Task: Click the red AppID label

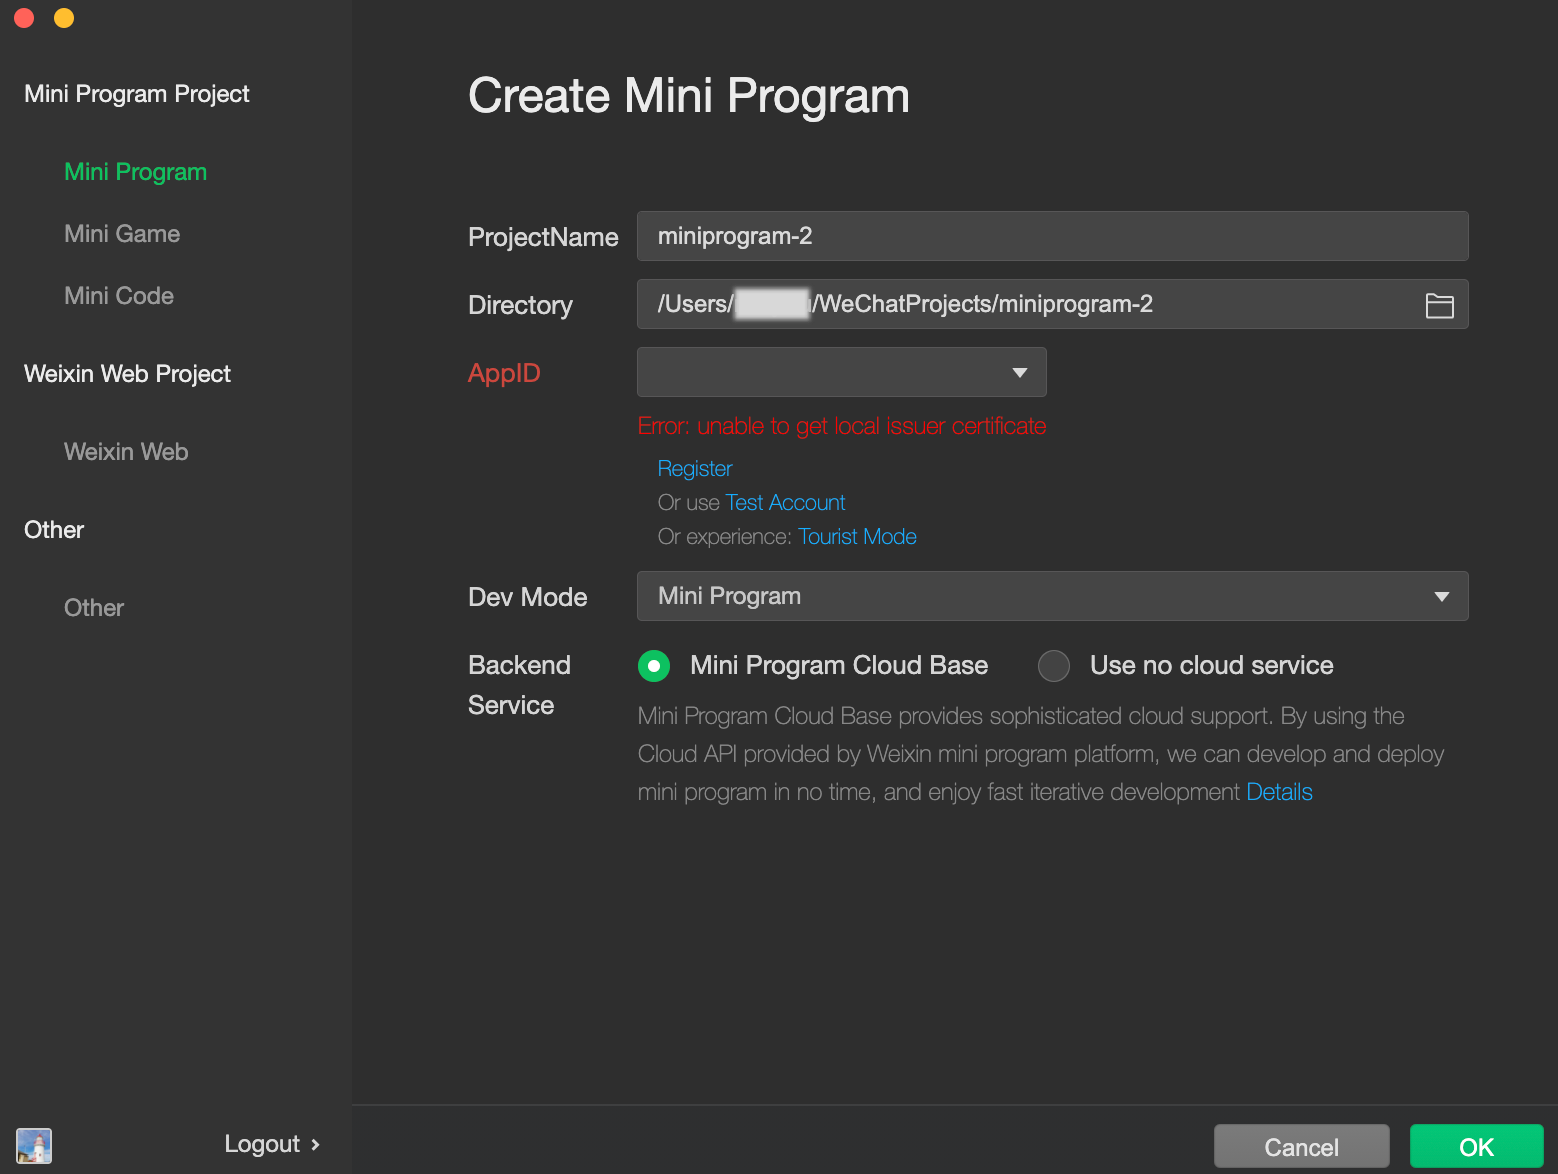Action: tap(504, 373)
